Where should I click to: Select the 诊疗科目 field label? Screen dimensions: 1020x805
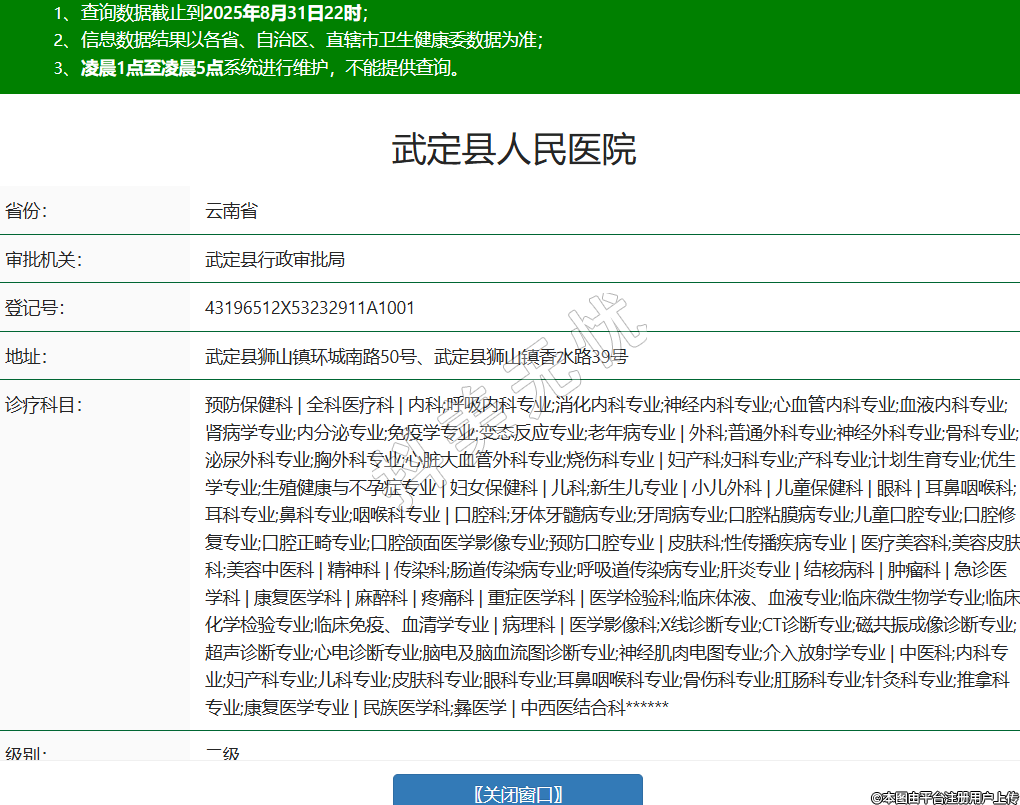tap(43, 405)
